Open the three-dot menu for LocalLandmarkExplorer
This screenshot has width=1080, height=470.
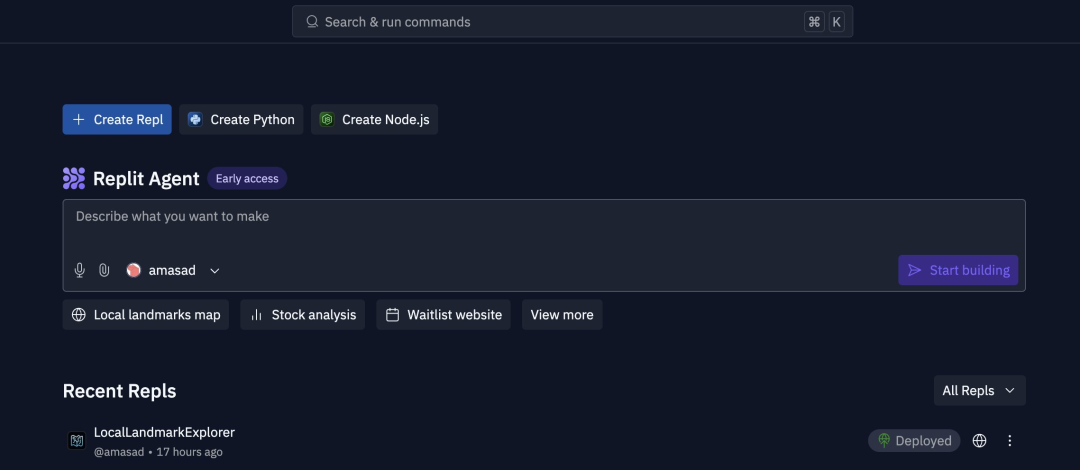pyautogui.click(x=1010, y=440)
